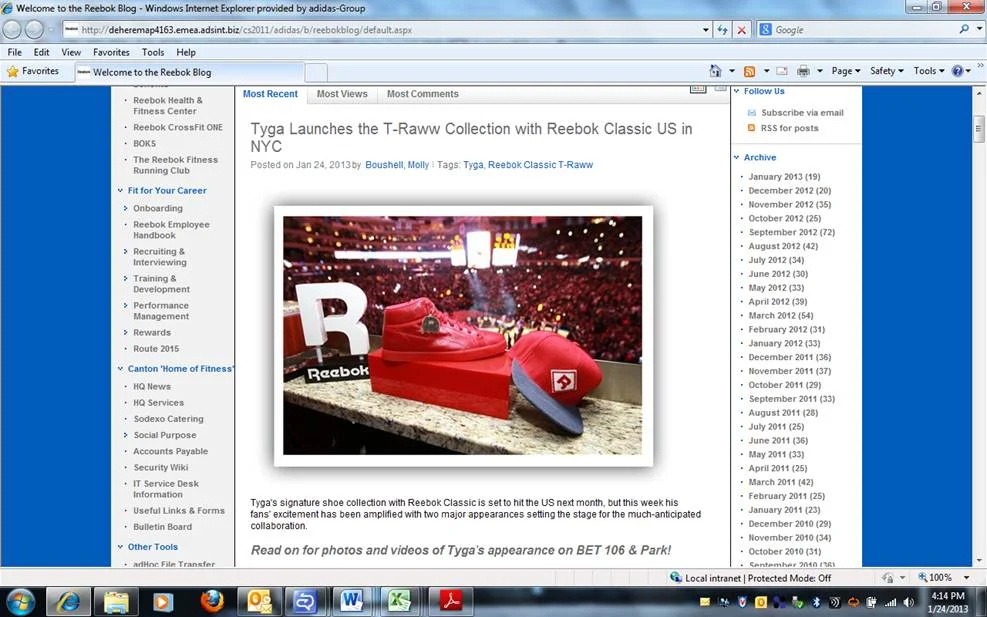Open Windows Explorer folder from taskbar

click(x=116, y=602)
